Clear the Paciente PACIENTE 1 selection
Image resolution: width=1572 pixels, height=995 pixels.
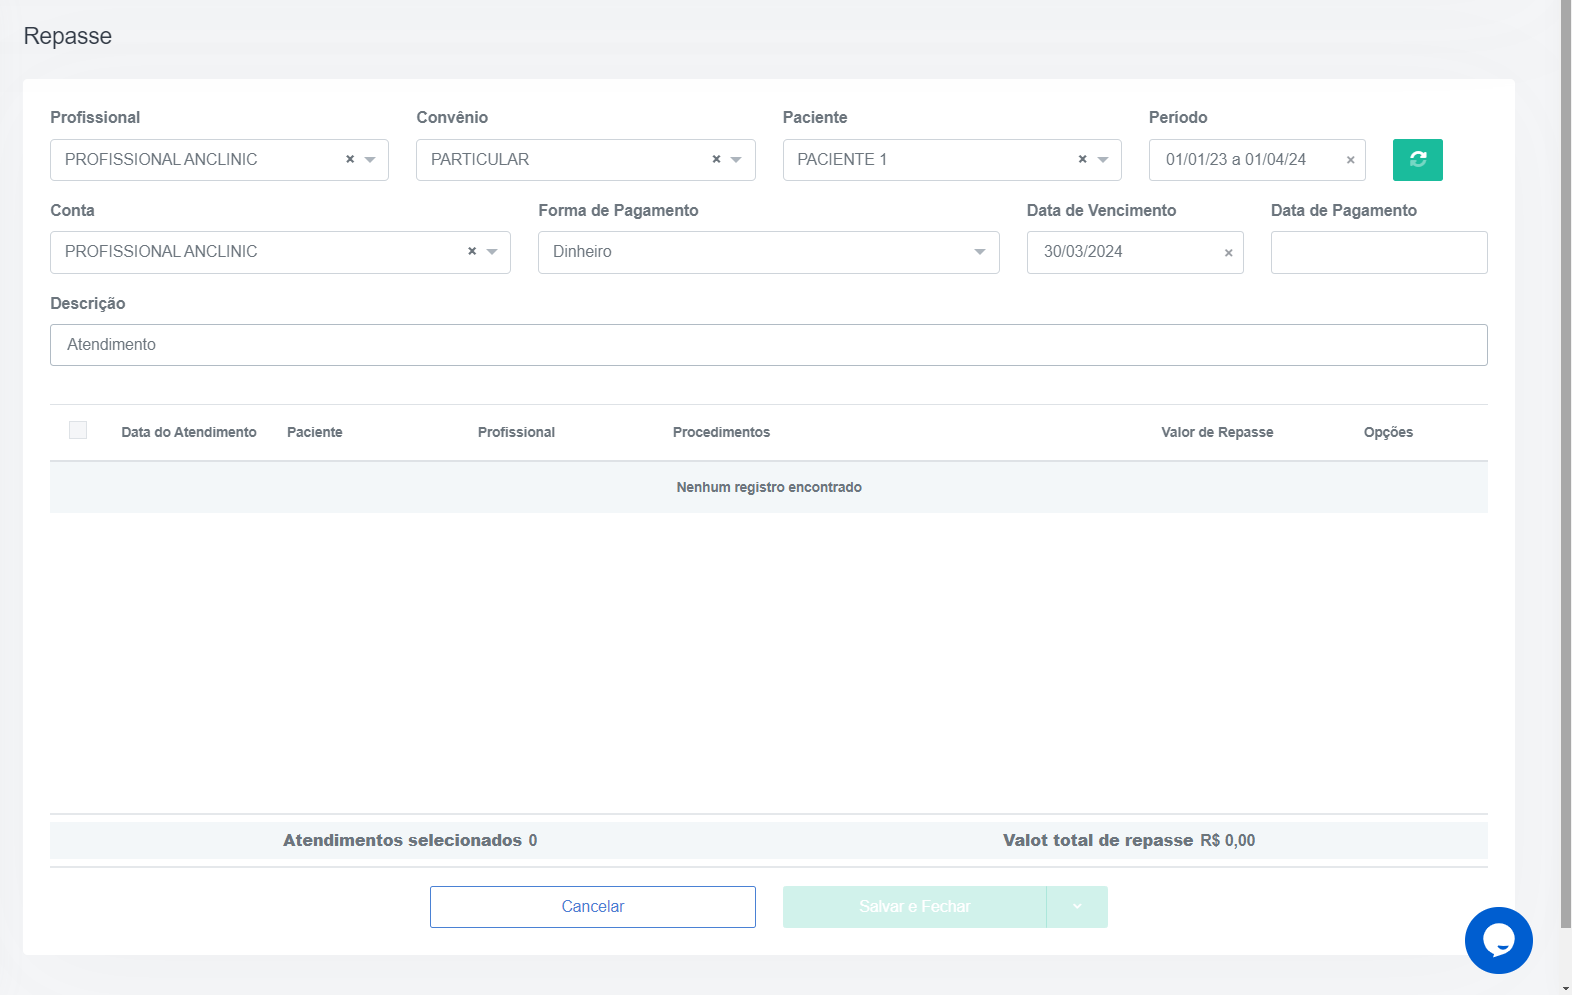(x=1082, y=159)
